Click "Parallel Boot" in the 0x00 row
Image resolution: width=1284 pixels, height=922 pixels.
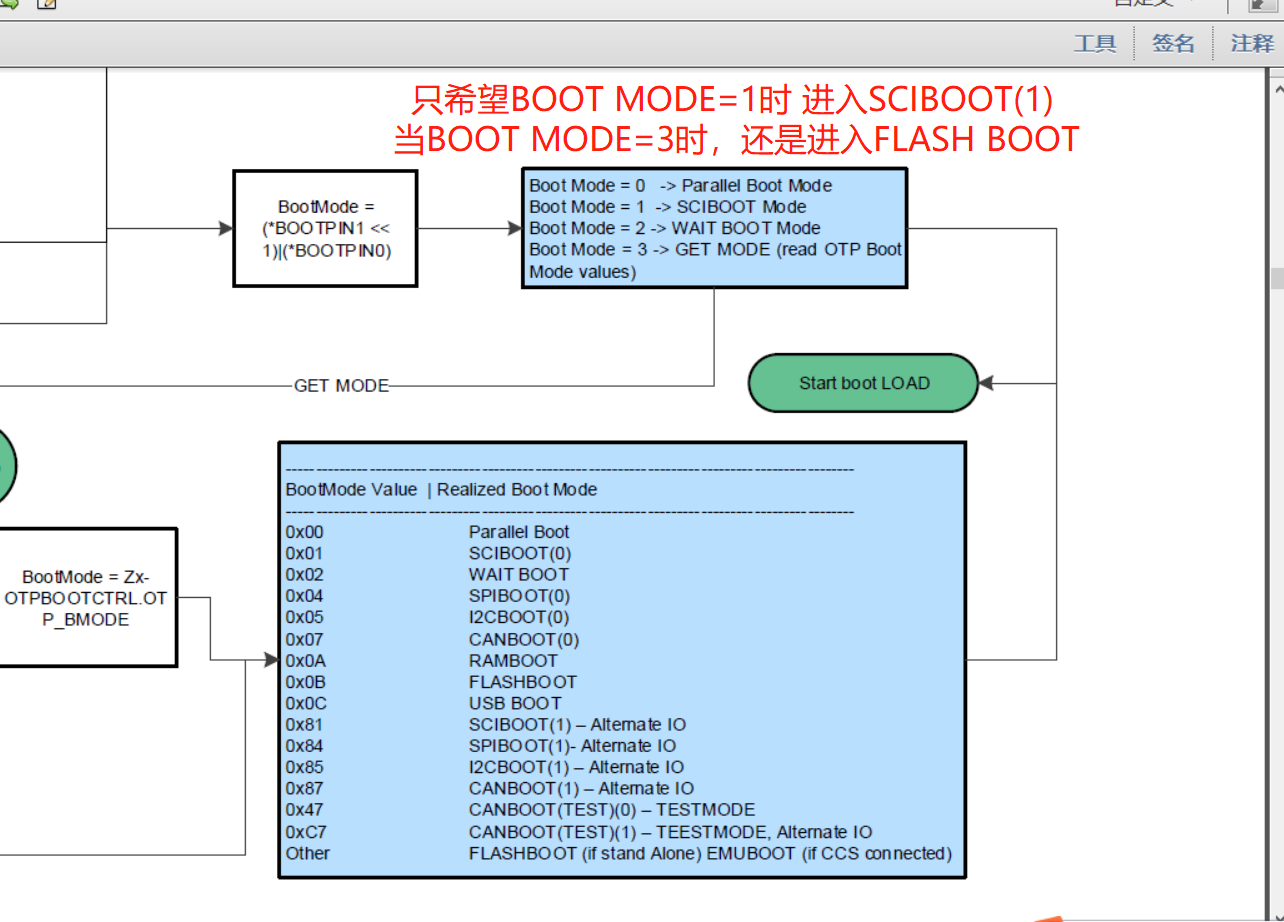coord(519,532)
